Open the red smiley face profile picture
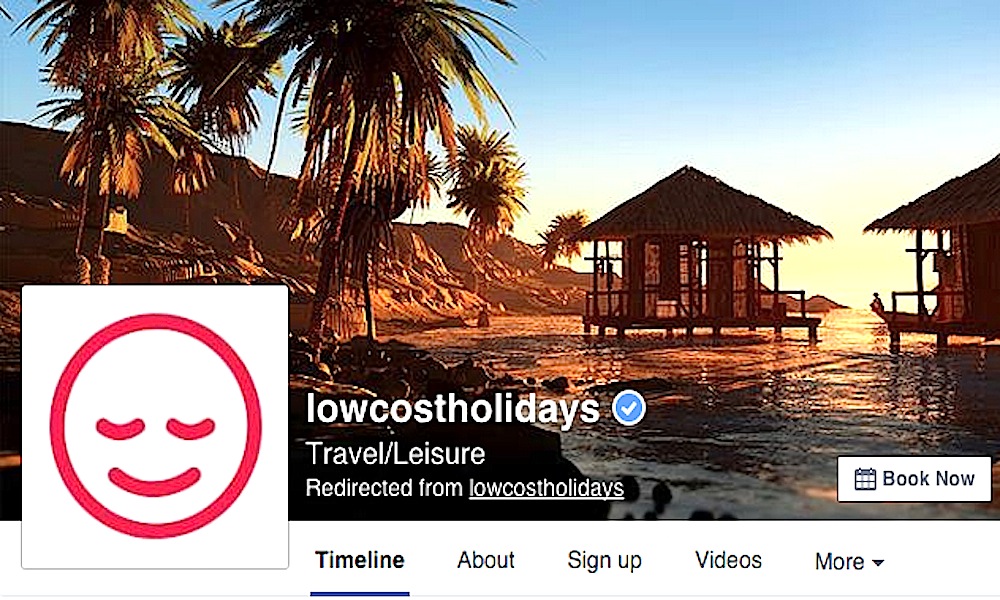1000x600 pixels. [155, 426]
